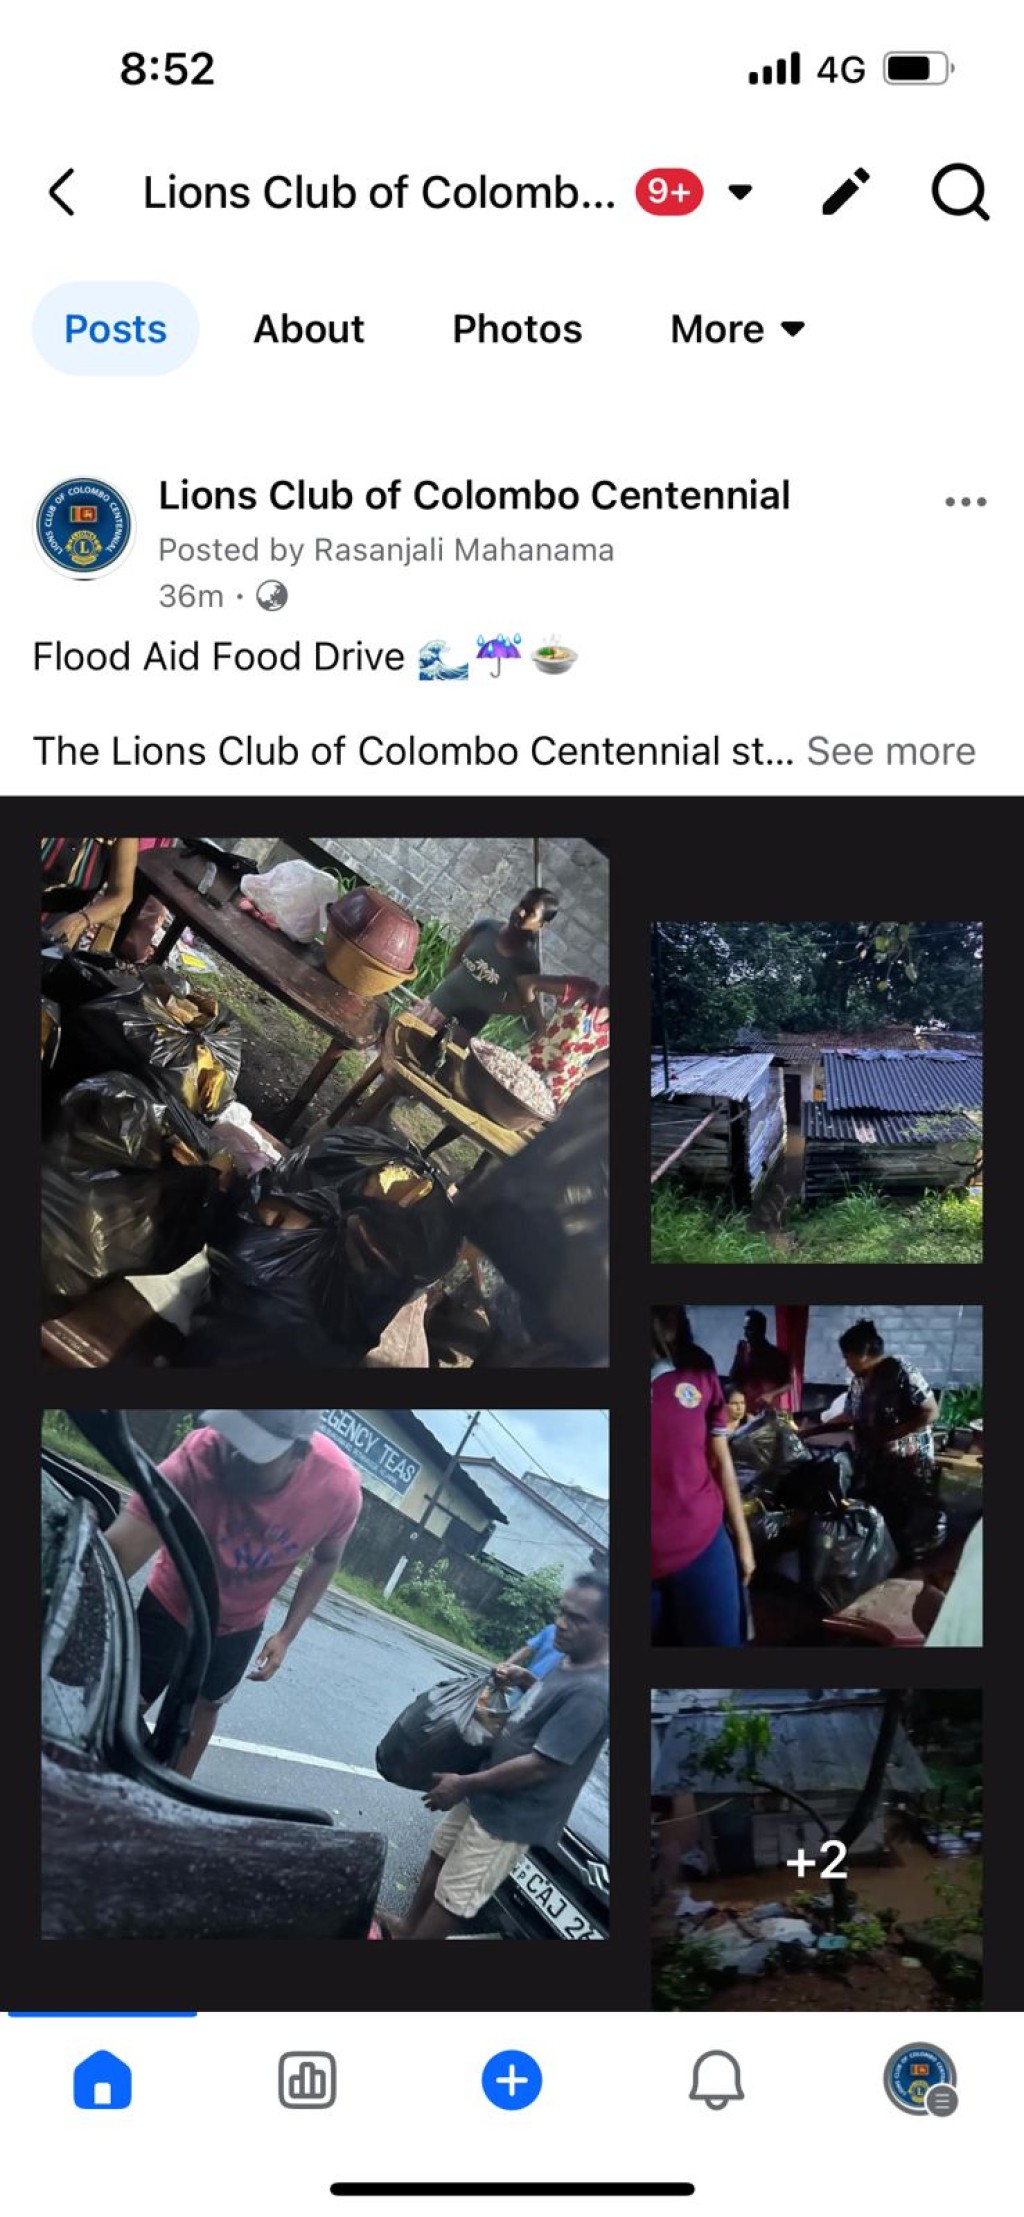Viewport: 1024px width, 2217px height.
Task: Open the pencil edit icon
Action: click(x=845, y=191)
